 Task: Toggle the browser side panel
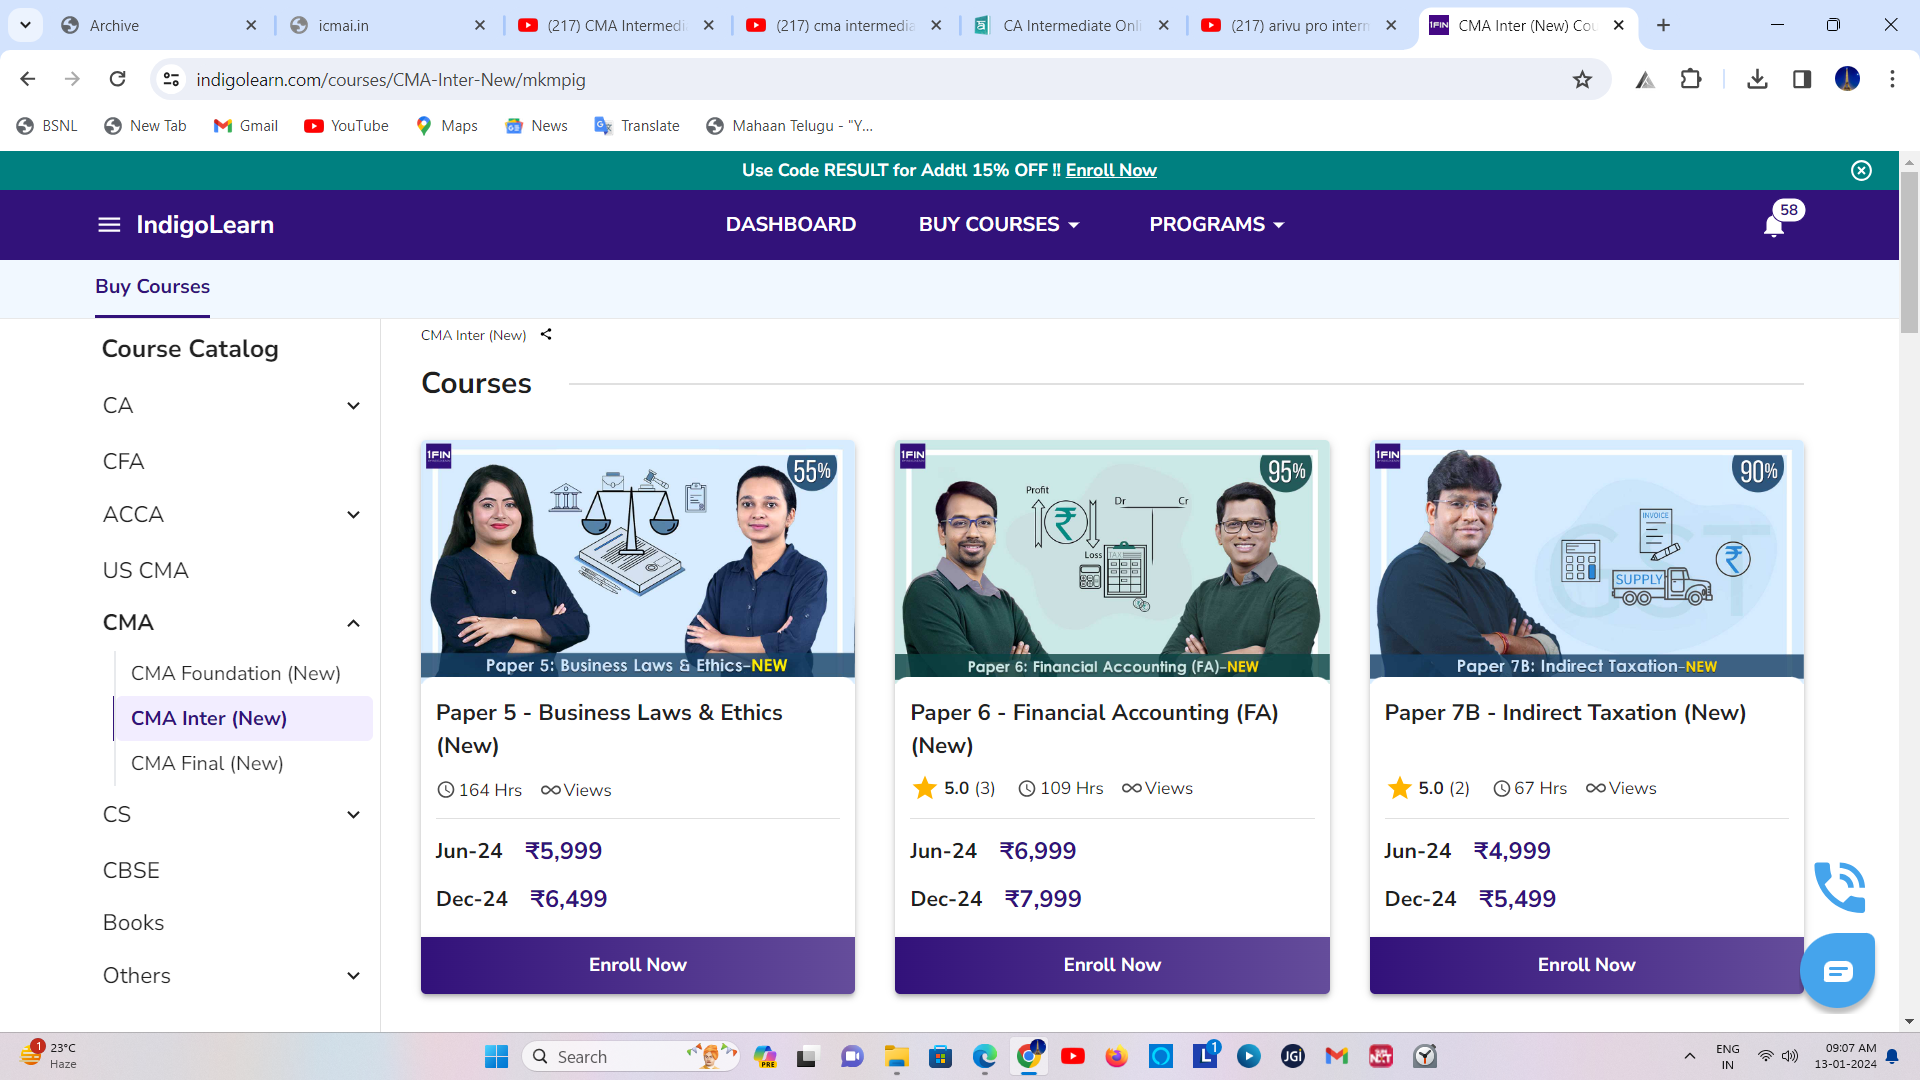[x=1802, y=80]
